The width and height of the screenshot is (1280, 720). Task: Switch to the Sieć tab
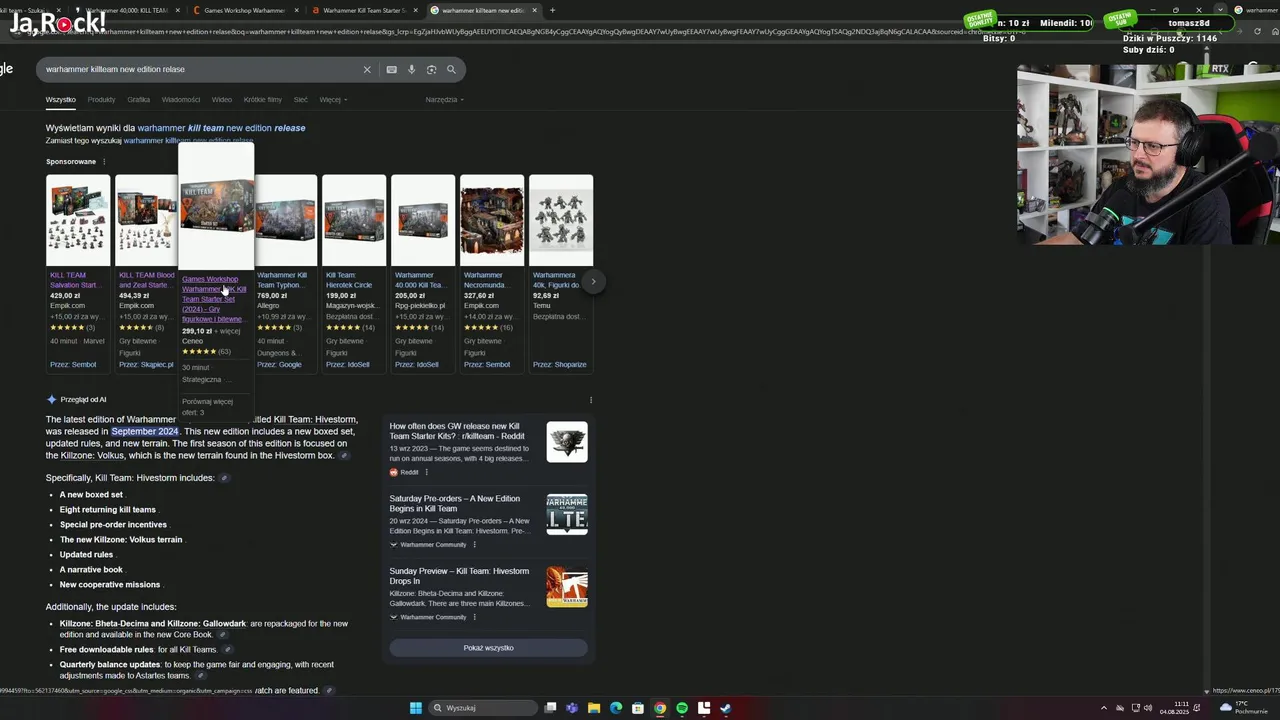pyautogui.click(x=300, y=100)
